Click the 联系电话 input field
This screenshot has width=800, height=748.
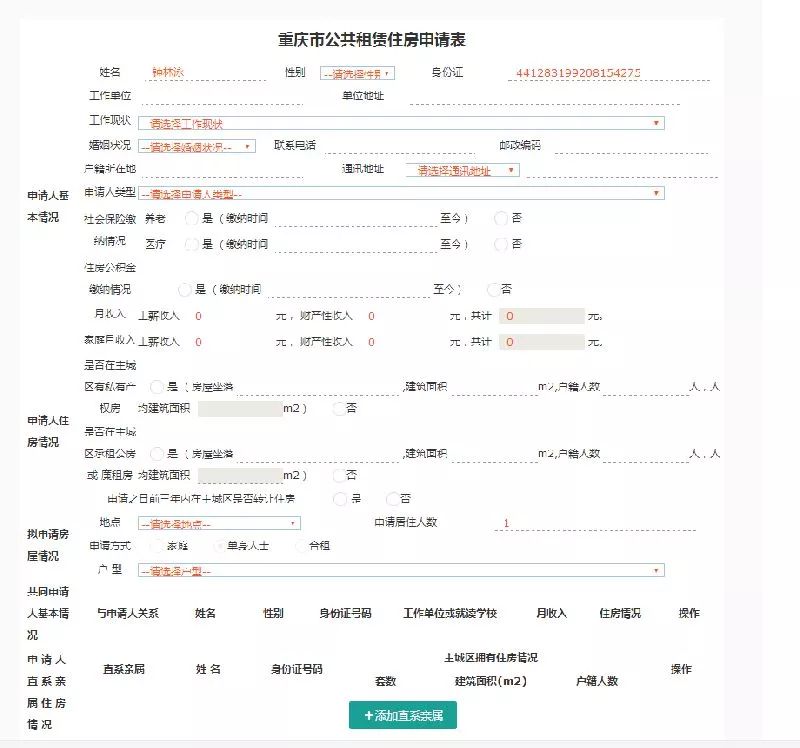(400, 146)
